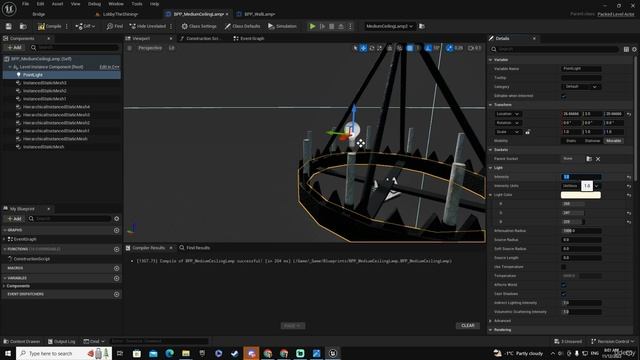This screenshot has width=640, height=360.
Task: Open Class Settings
Action: 199,26
